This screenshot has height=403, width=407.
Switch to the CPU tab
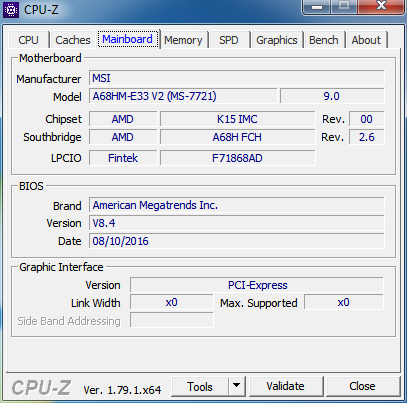pyautogui.click(x=28, y=40)
